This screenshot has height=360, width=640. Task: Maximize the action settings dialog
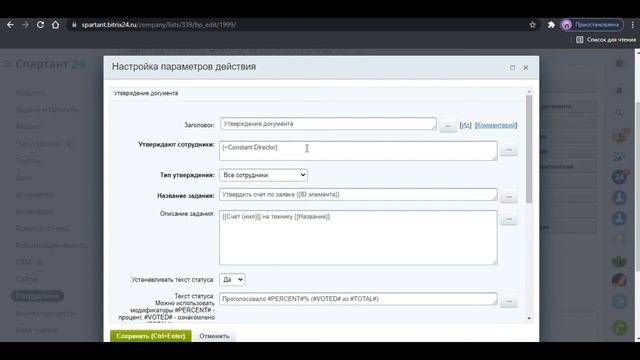pos(512,68)
